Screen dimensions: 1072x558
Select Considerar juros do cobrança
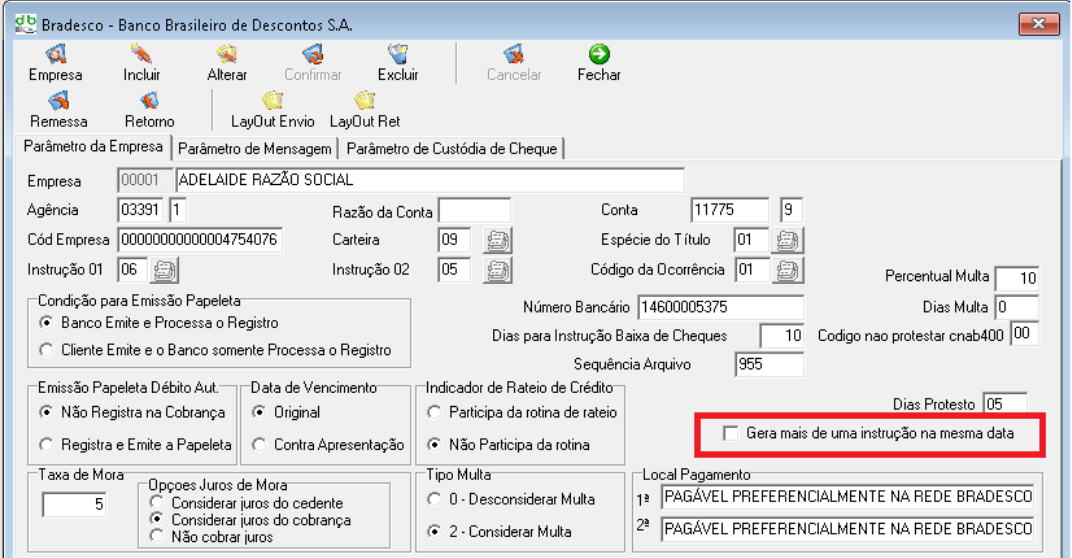point(157,518)
